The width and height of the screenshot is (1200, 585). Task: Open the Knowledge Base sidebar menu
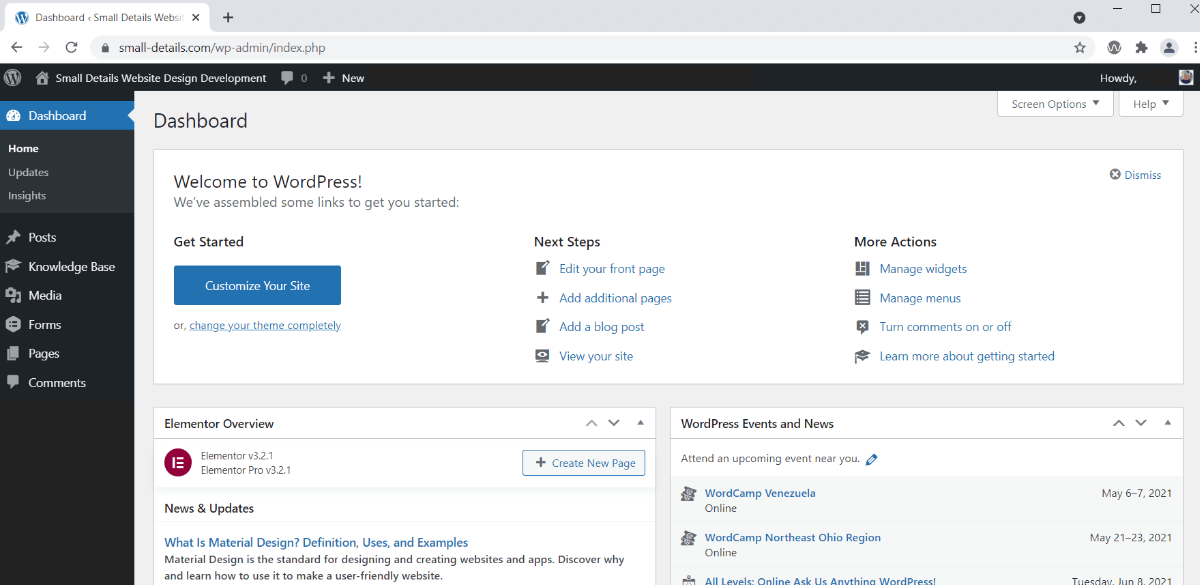point(71,267)
